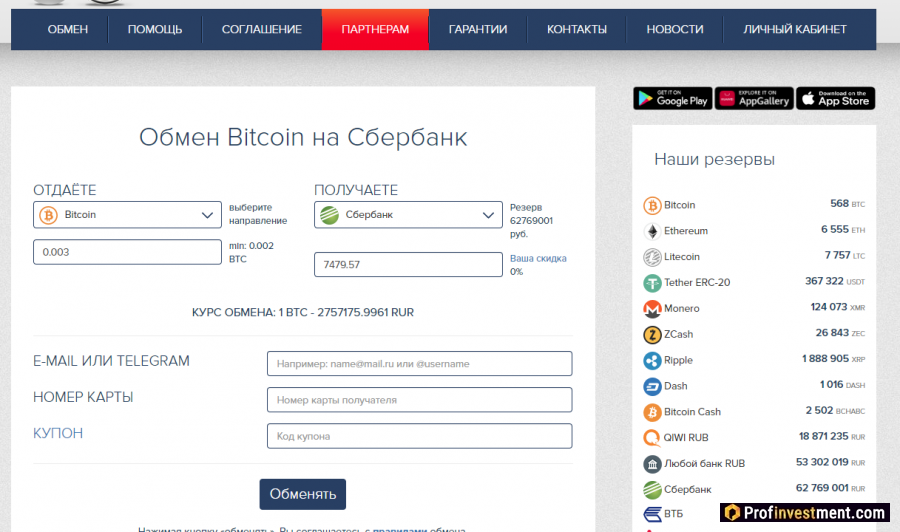This screenshot has width=900, height=532.
Task: Click the Monero name in reserves list
Action: [681, 308]
